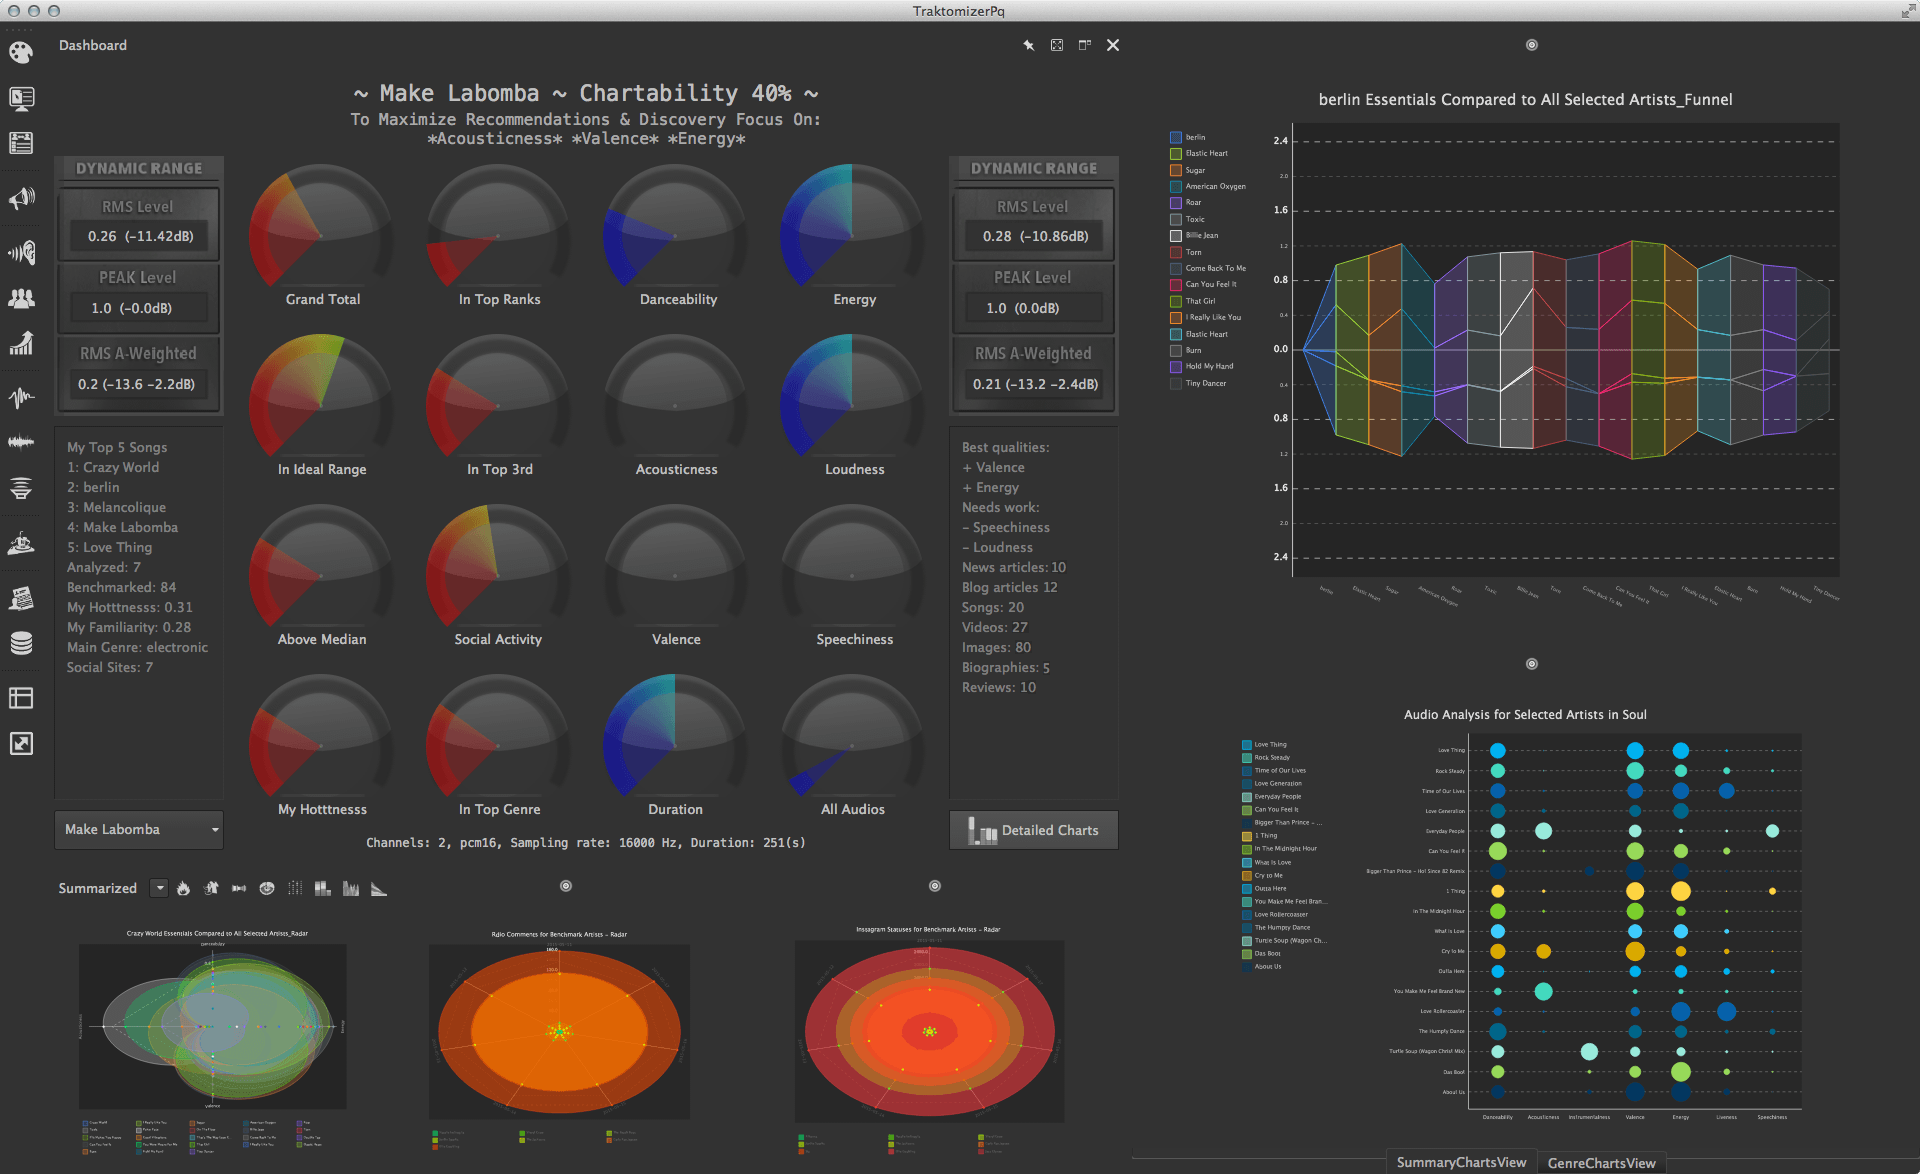
Task: Select the rising bar chart sidebar icon
Action: (x=21, y=344)
